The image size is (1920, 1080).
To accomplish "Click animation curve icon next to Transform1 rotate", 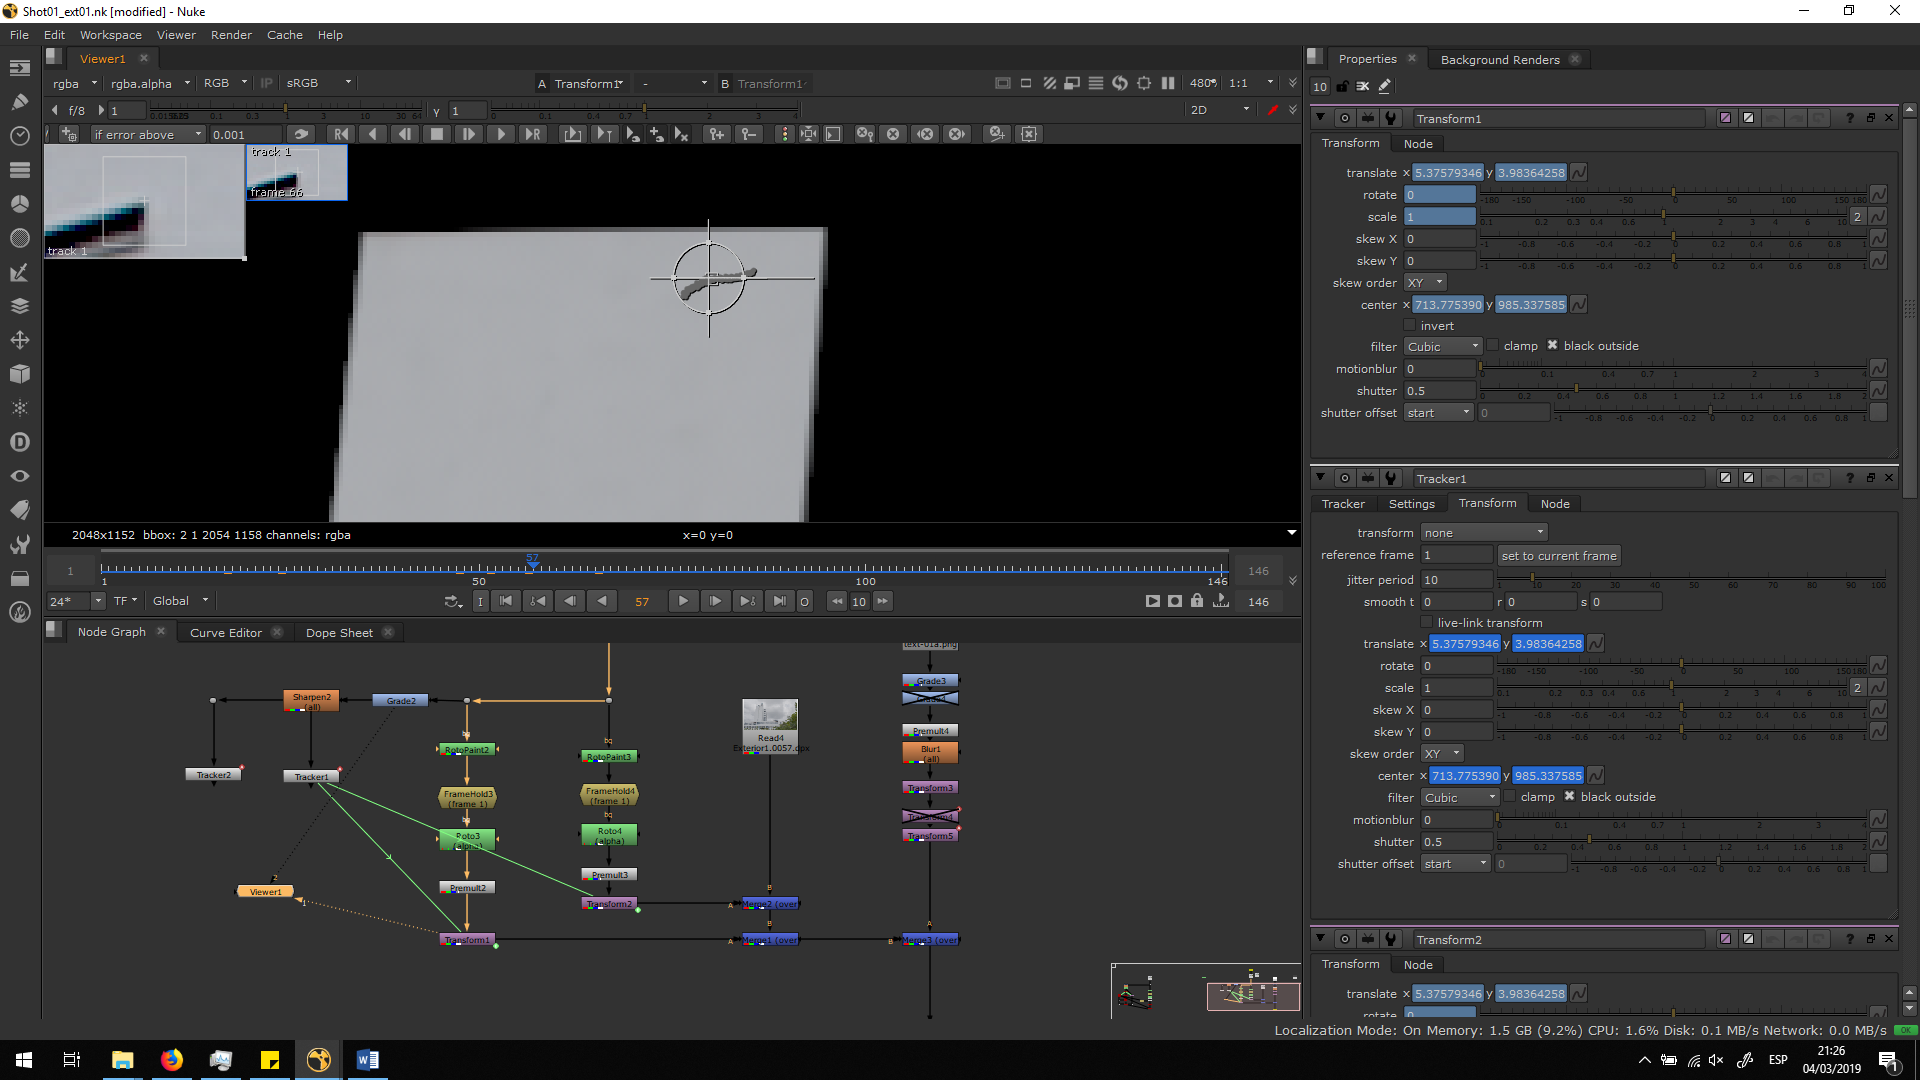I will point(1878,195).
